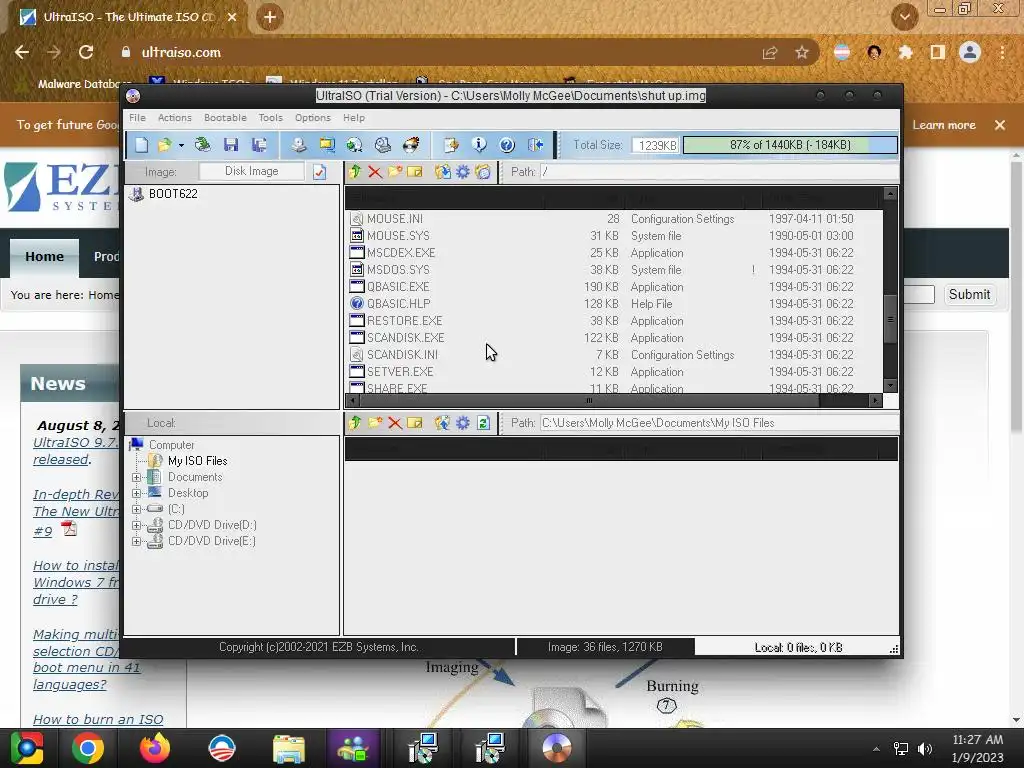
Task: Click the Refresh icon in local pane toolbar
Action: click(x=483, y=423)
